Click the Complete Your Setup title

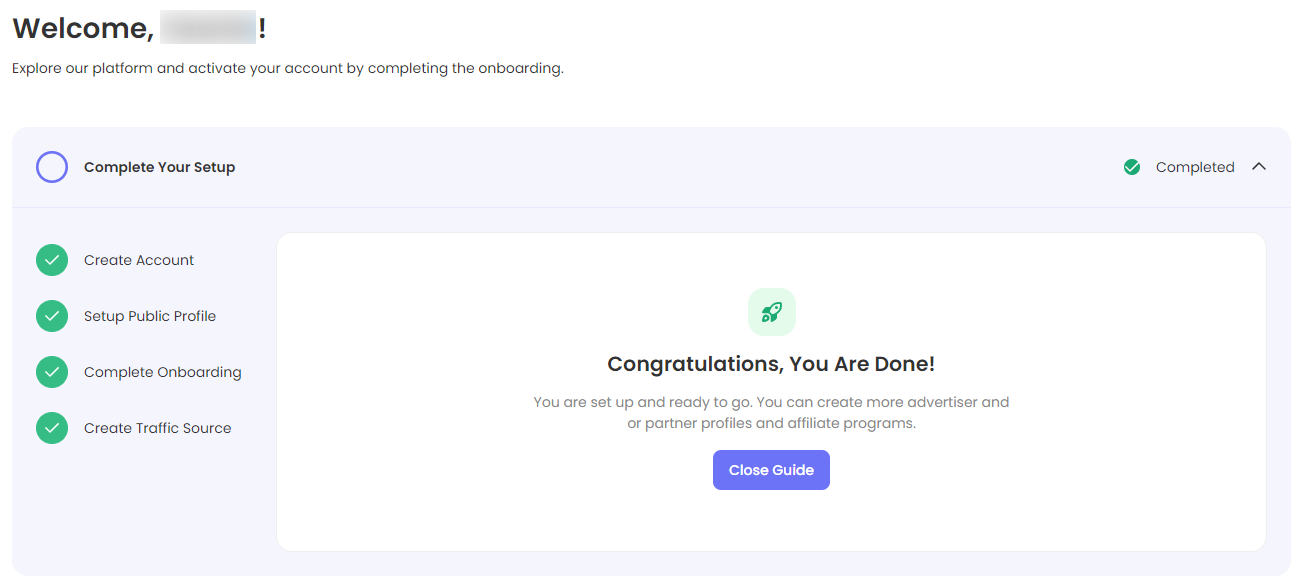pos(160,167)
